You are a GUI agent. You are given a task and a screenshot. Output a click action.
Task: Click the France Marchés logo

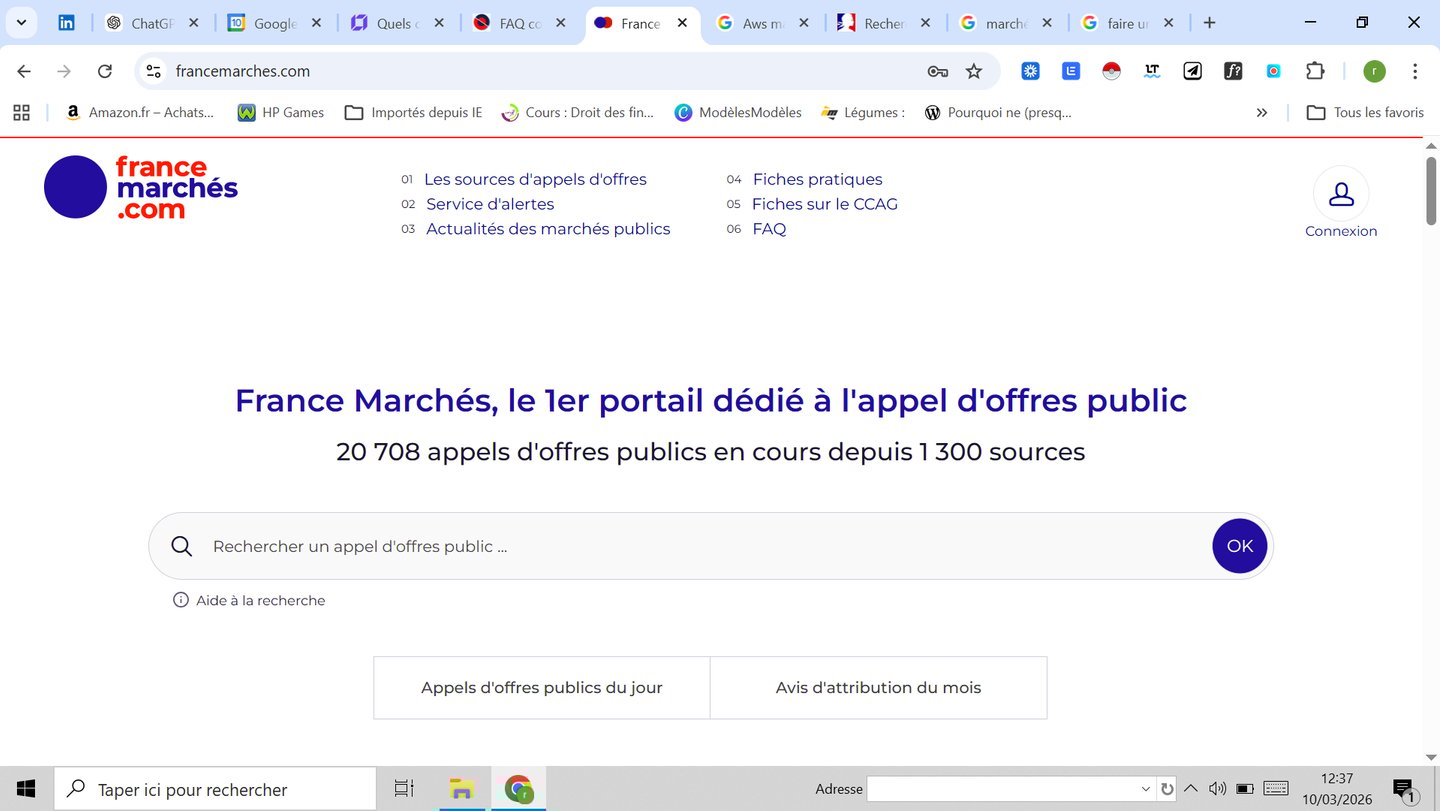[x=141, y=187]
